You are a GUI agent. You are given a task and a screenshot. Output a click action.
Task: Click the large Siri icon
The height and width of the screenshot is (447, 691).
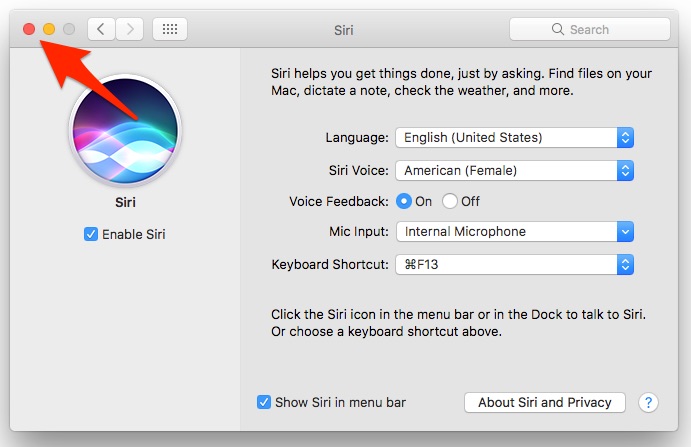[124, 126]
